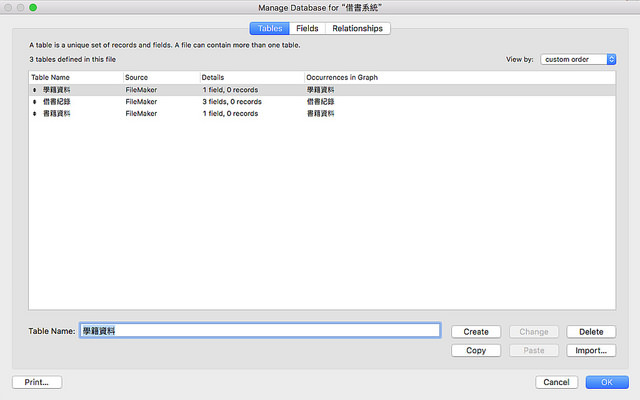This screenshot has width=640, height=400.
Task: Click the FileMaker source cell of 借書紀錄
Action: coord(141,102)
